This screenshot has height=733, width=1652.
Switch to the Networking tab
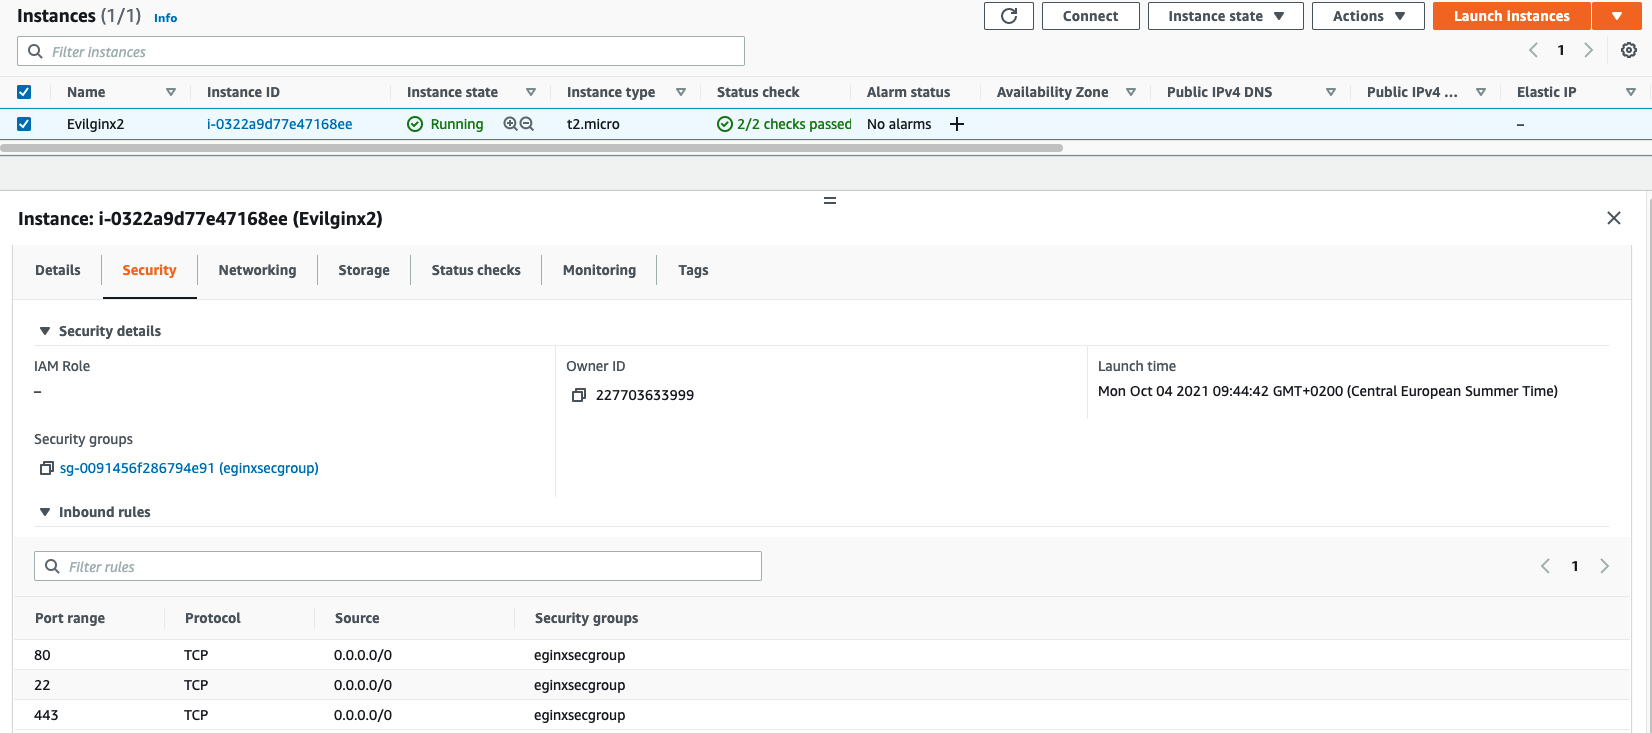coord(257,270)
